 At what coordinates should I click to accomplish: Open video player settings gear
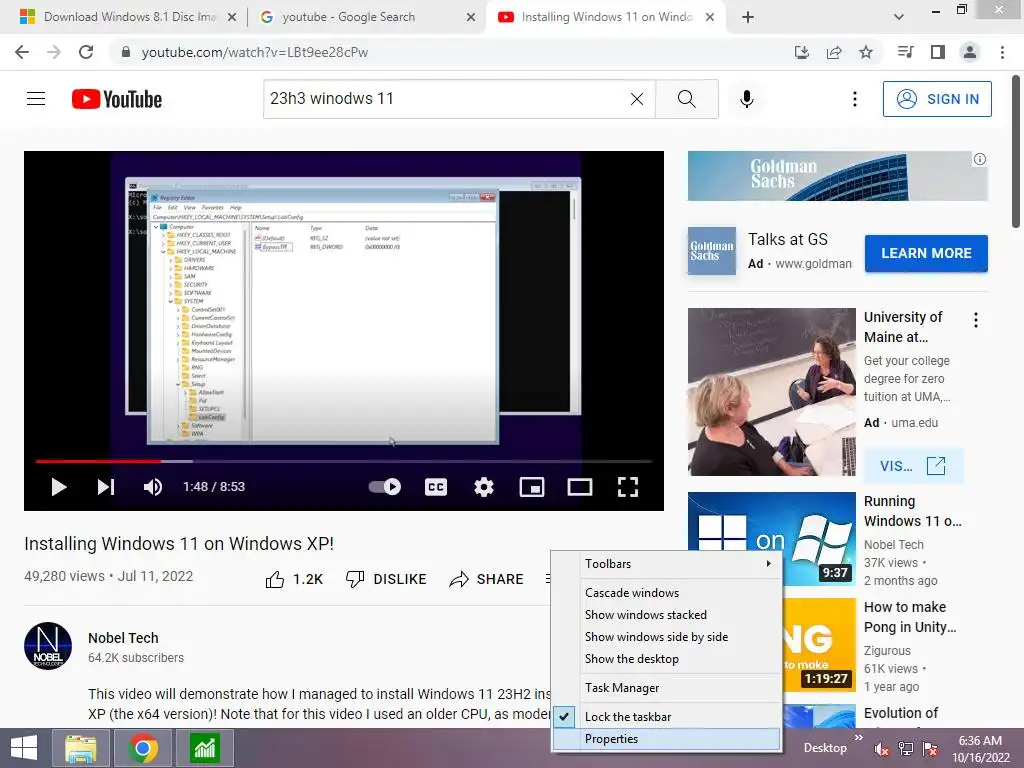point(484,487)
